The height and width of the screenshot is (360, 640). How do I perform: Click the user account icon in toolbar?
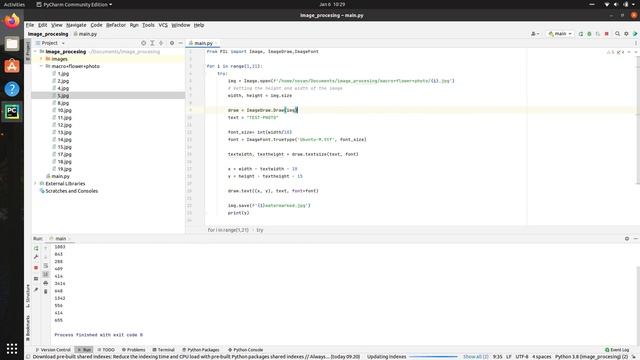click(535, 34)
